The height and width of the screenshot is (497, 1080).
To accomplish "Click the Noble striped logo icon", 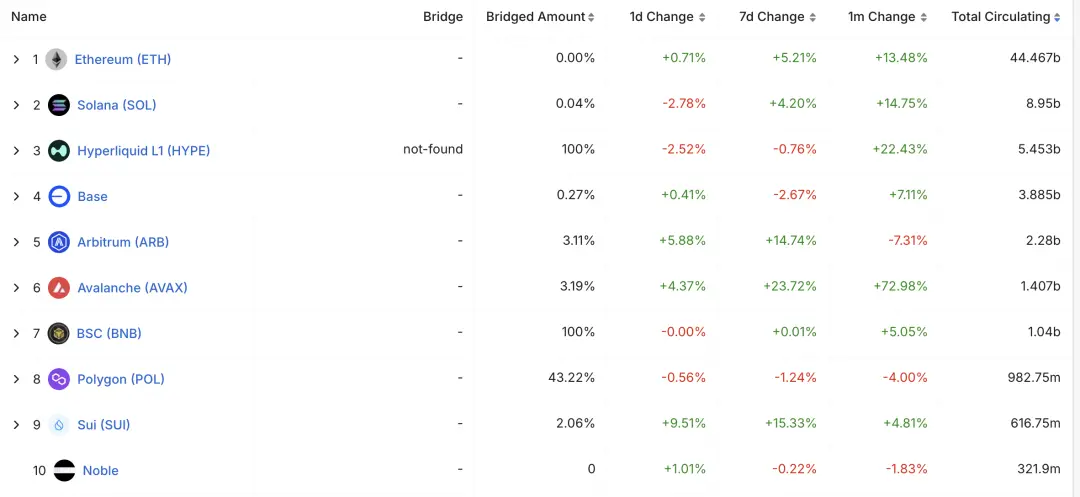I will click(x=64, y=470).
